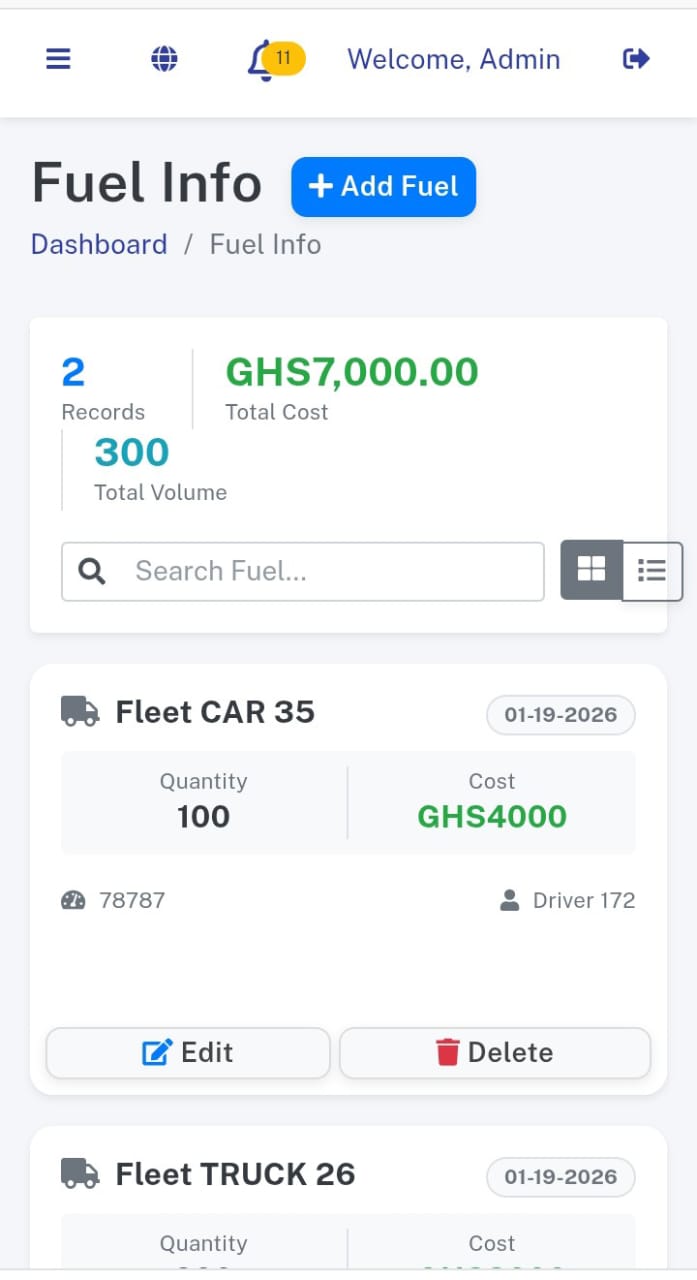Click the GHS7,000.00 Total Cost figure

pos(352,372)
